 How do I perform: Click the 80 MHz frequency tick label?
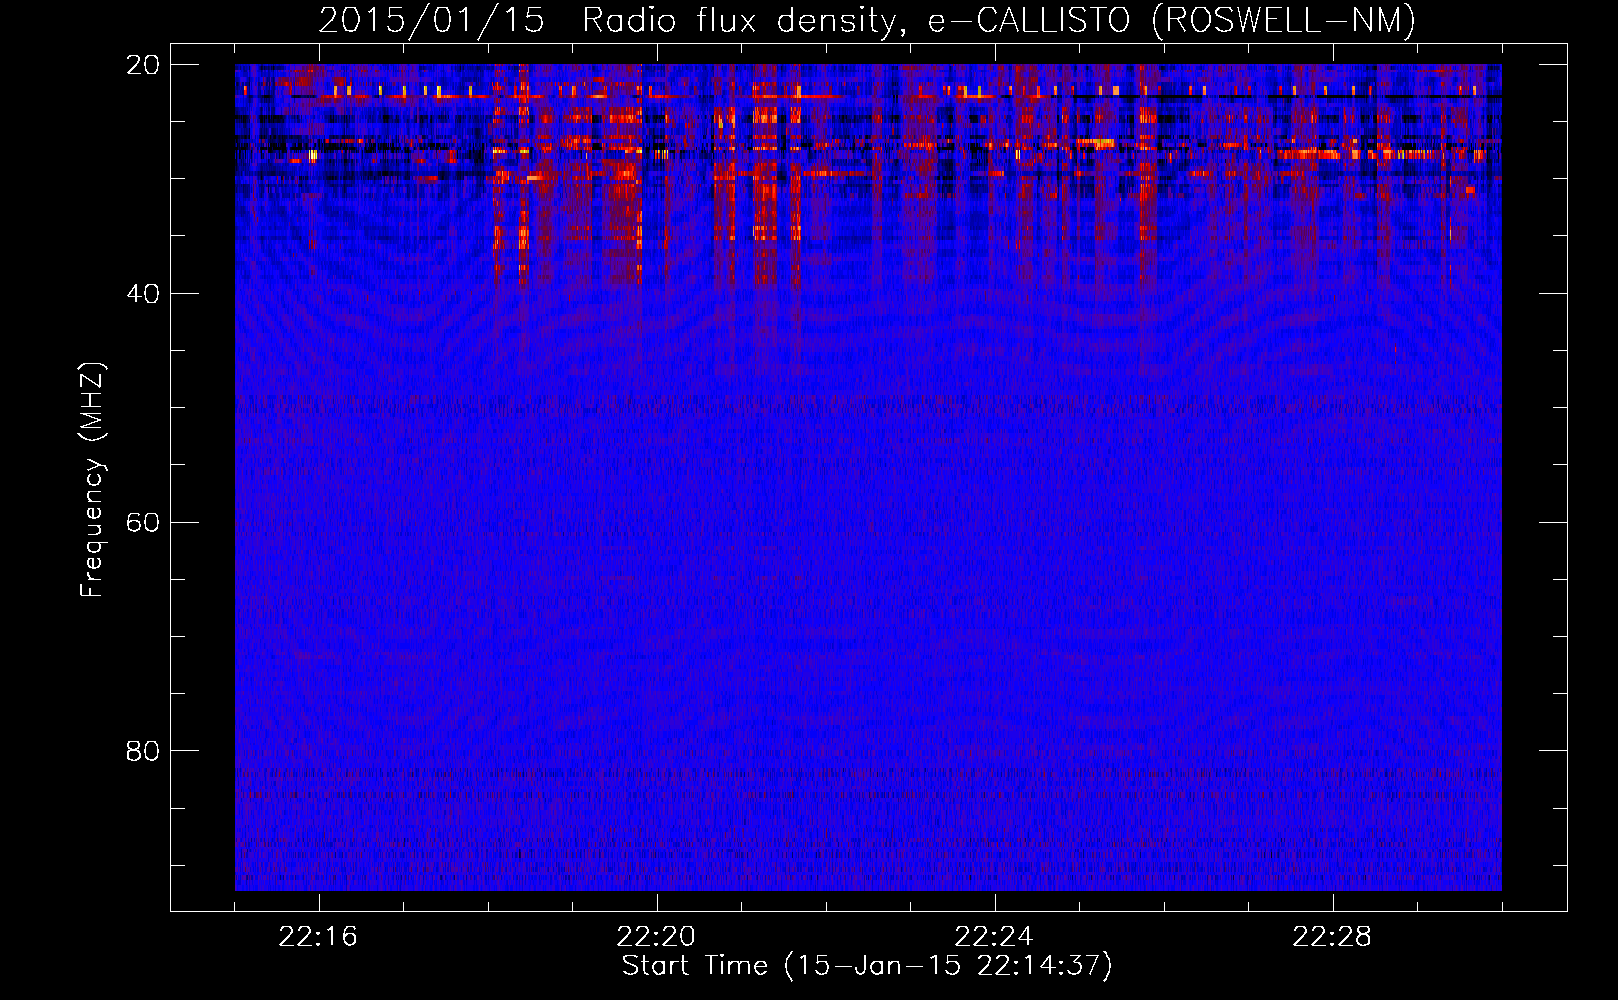143,751
